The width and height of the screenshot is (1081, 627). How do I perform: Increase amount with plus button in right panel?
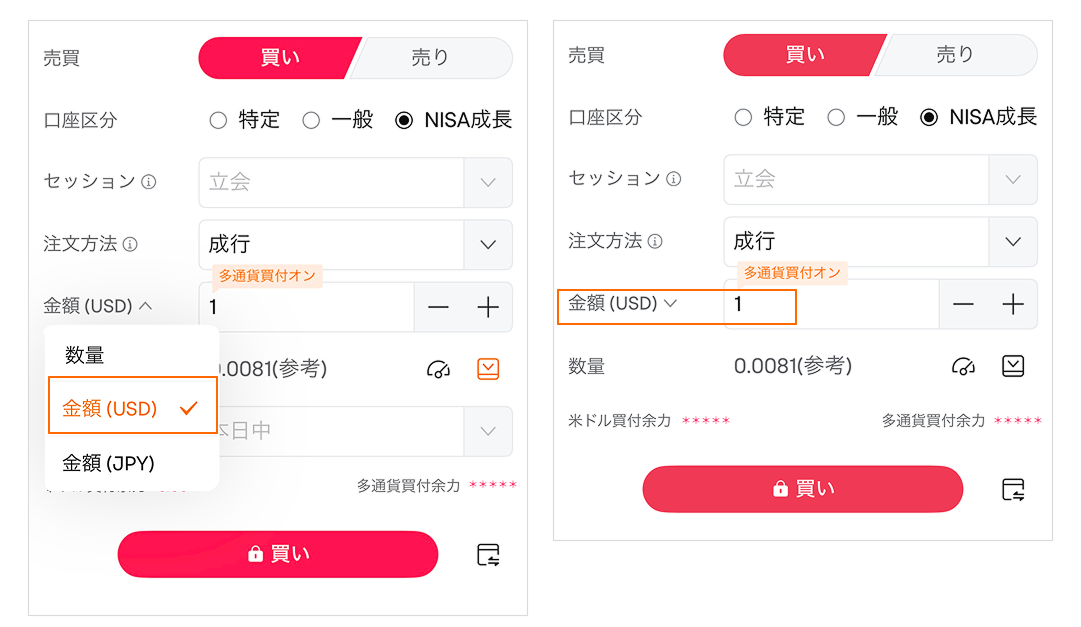point(1013,304)
